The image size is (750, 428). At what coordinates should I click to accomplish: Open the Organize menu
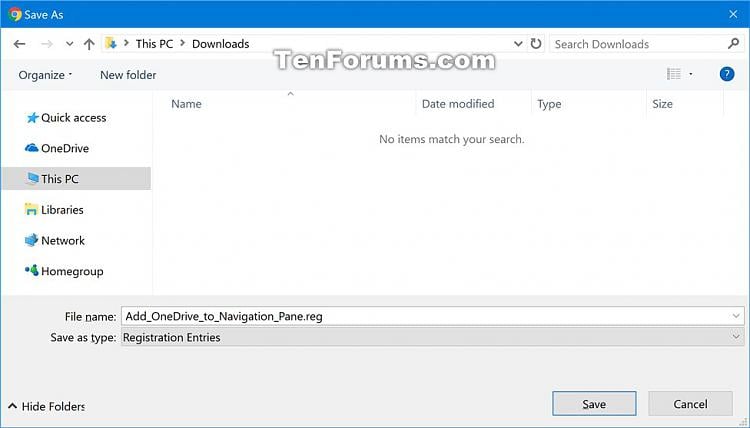point(45,75)
